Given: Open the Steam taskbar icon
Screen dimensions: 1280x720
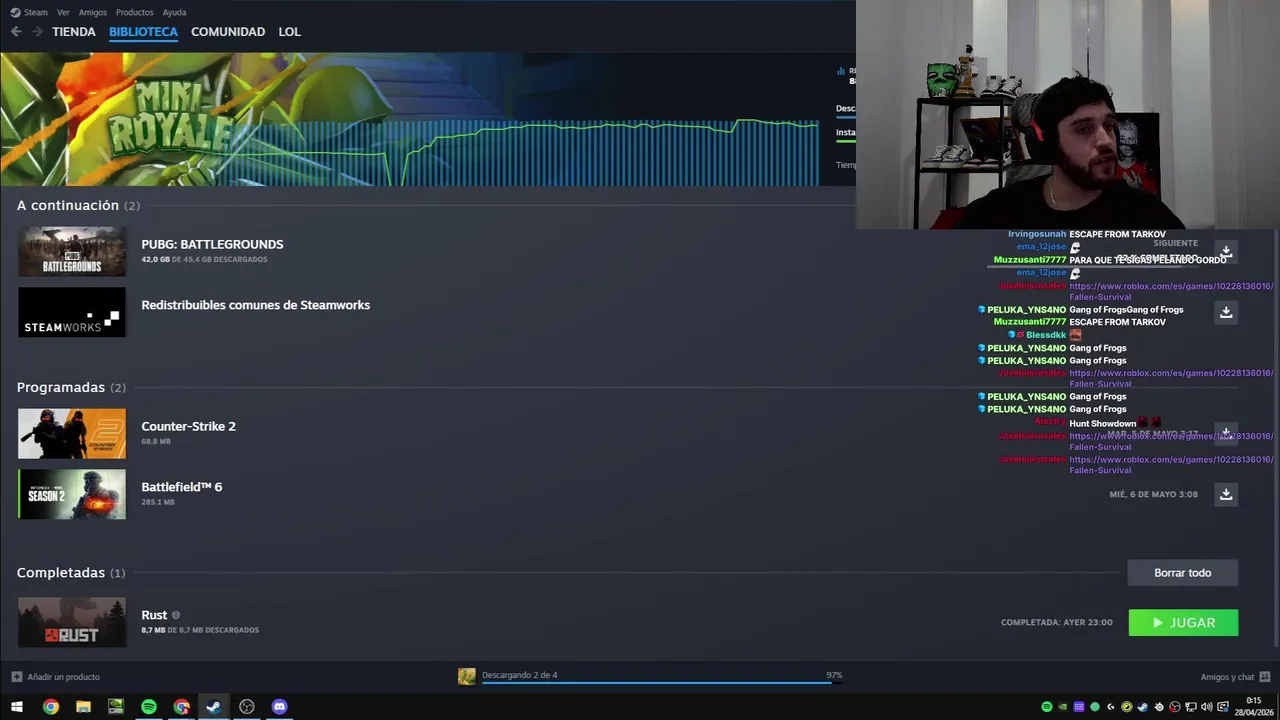Looking at the screenshot, I should [214, 707].
